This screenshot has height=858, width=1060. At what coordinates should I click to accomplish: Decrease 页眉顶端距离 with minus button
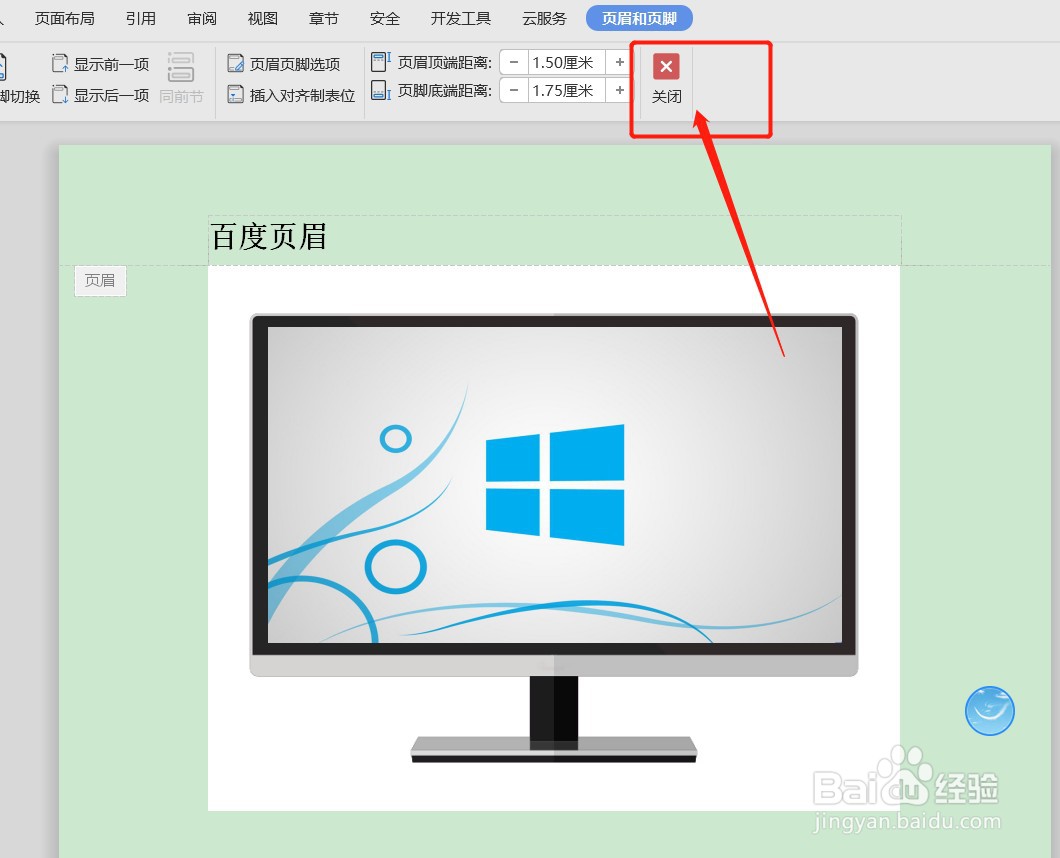coord(514,62)
